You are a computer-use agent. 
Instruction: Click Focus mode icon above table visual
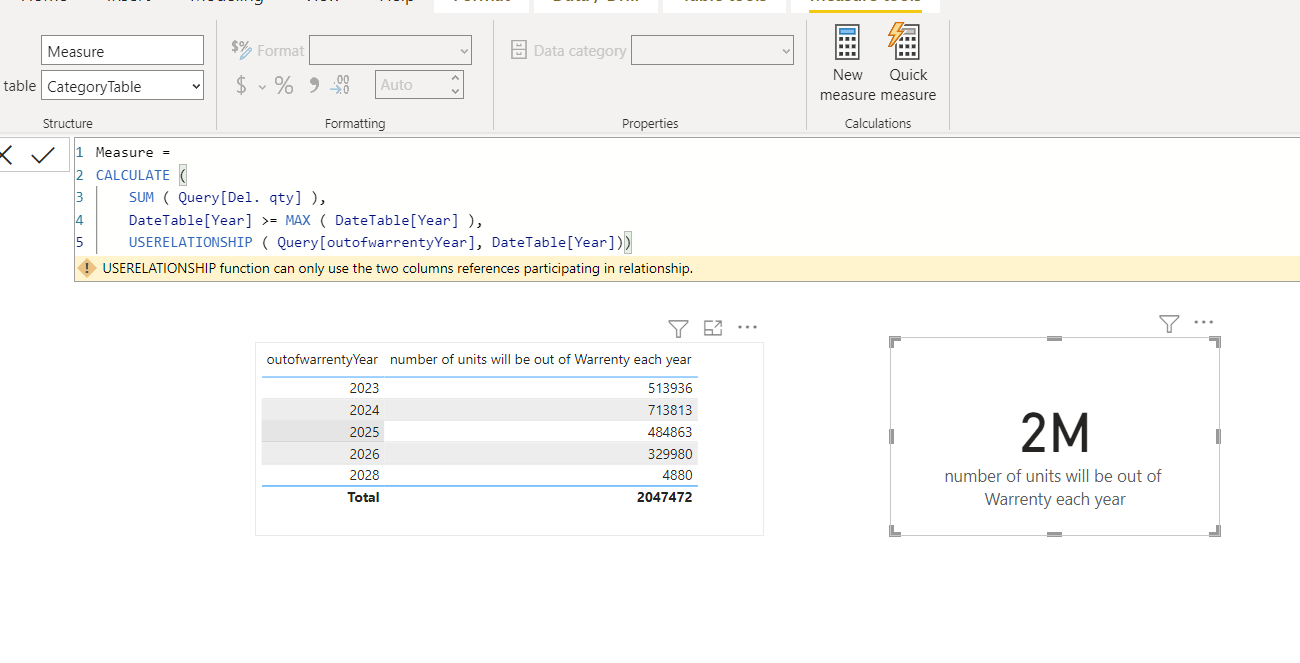point(713,327)
